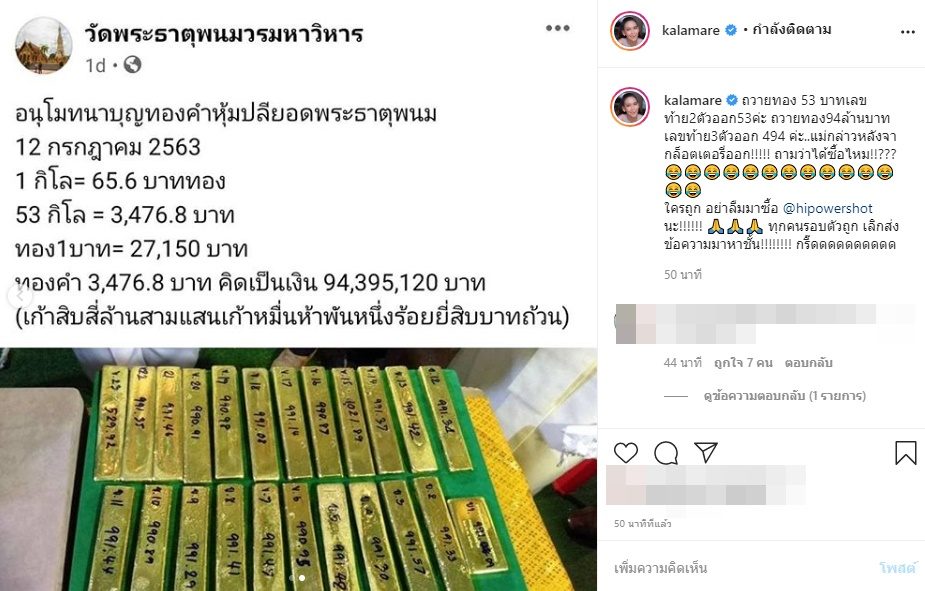Submit the comment with the โพสต์ button
The image size is (925, 591).
click(x=898, y=568)
